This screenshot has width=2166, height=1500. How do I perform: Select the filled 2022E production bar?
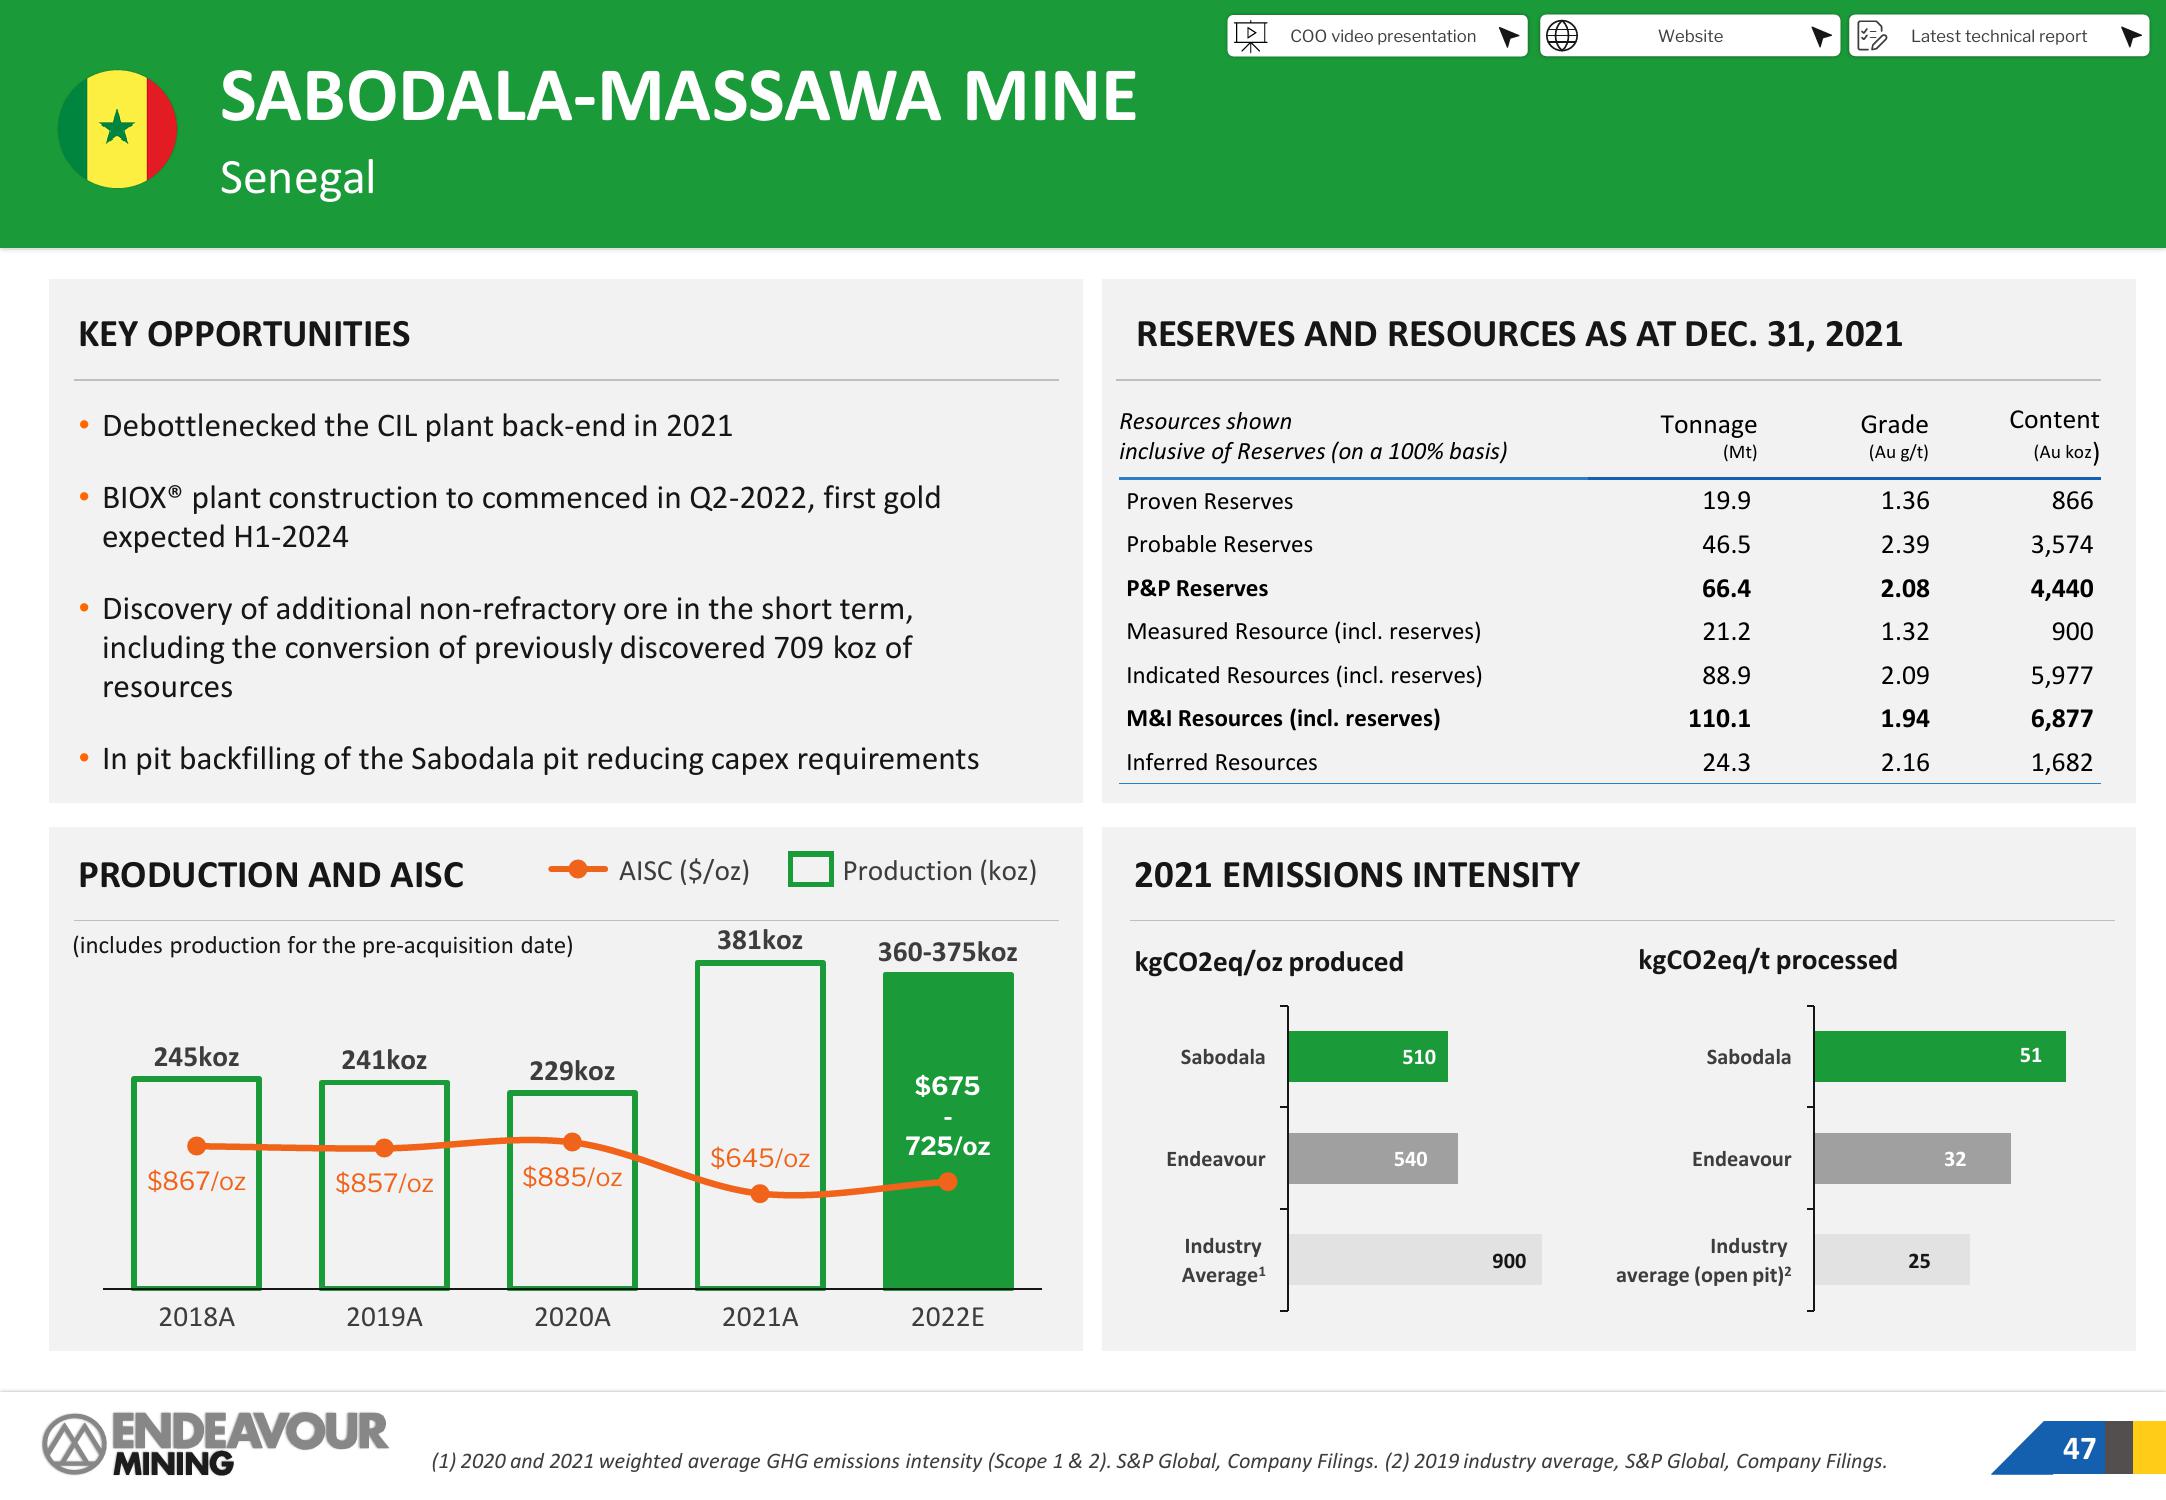[x=948, y=1131]
